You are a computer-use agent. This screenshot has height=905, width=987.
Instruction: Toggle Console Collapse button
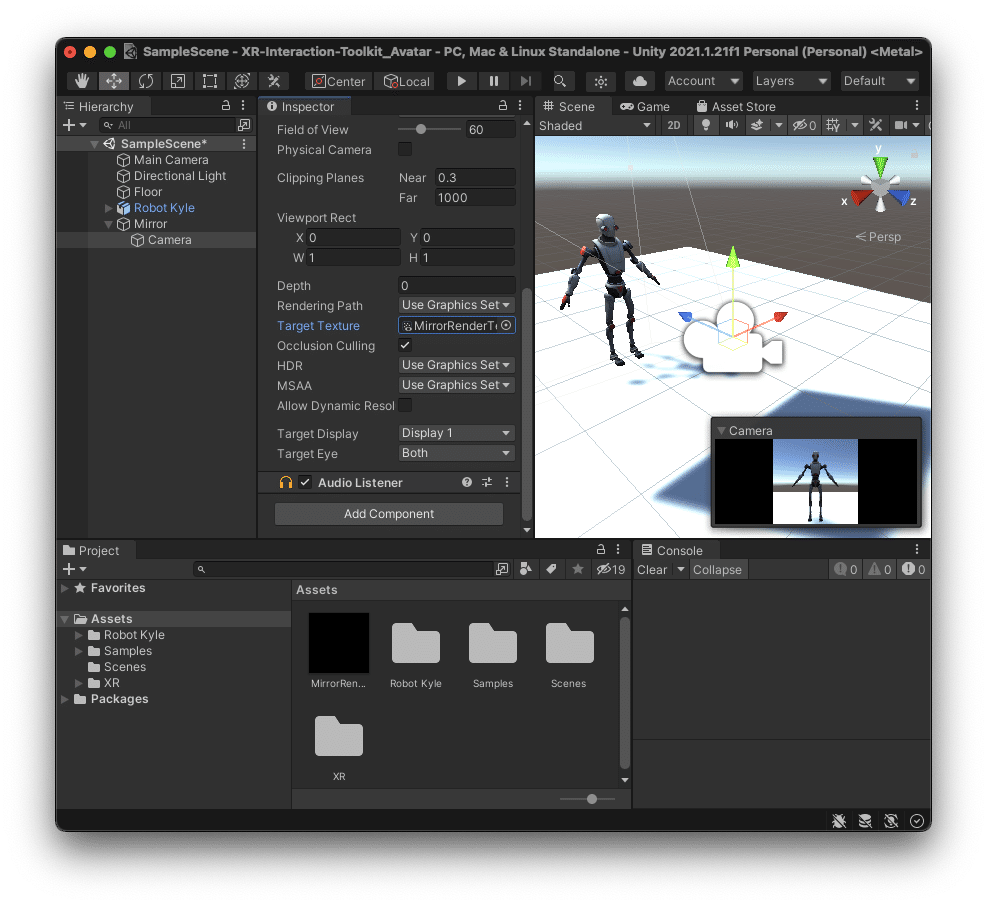717,570
